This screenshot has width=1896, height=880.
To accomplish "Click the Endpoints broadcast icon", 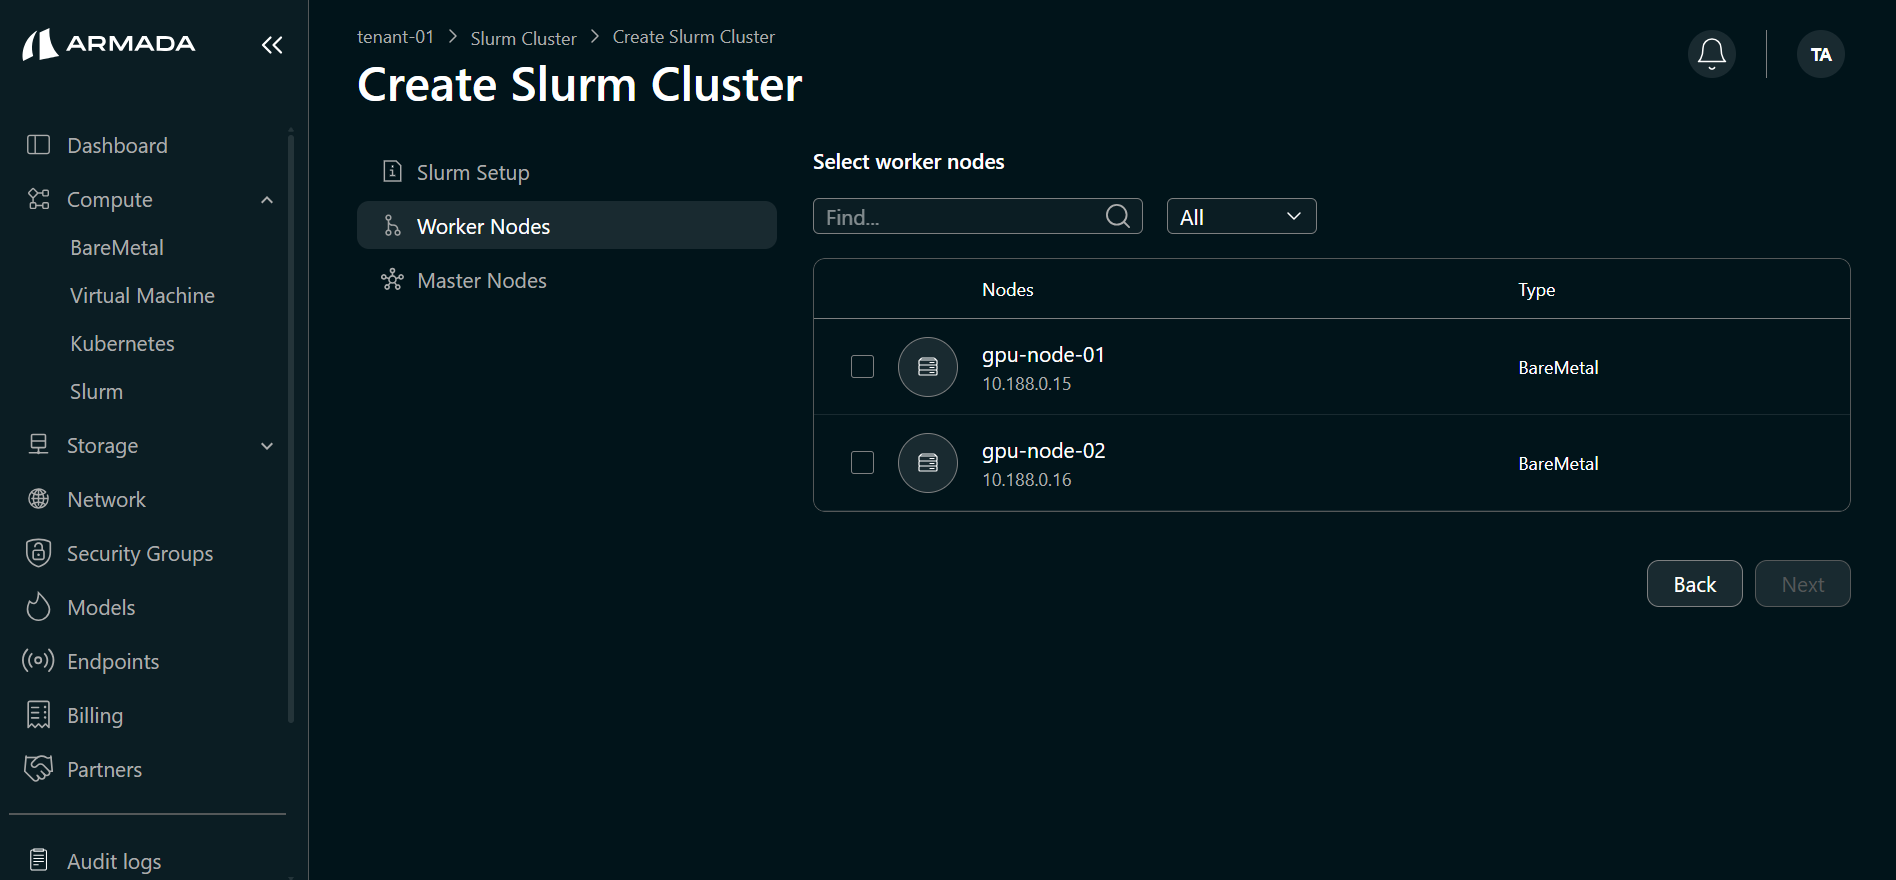I will click(38, 661).
